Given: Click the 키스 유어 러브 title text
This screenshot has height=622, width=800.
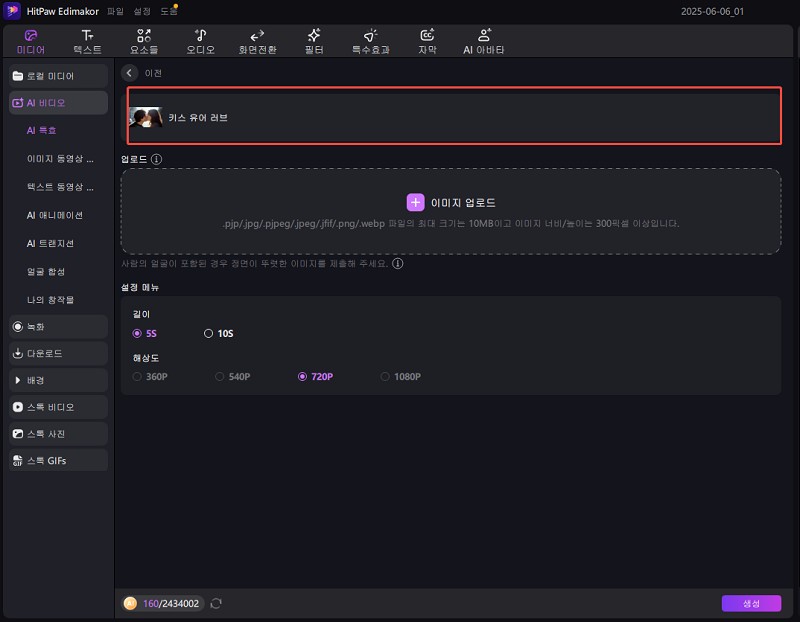Looking at the screenshot, I should click(x=198, y=117).
